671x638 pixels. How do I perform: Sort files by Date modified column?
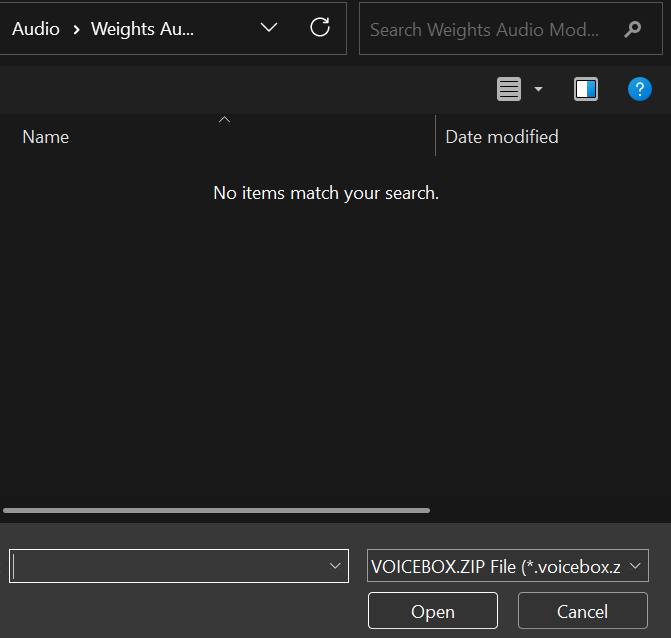tap(502, 137)
